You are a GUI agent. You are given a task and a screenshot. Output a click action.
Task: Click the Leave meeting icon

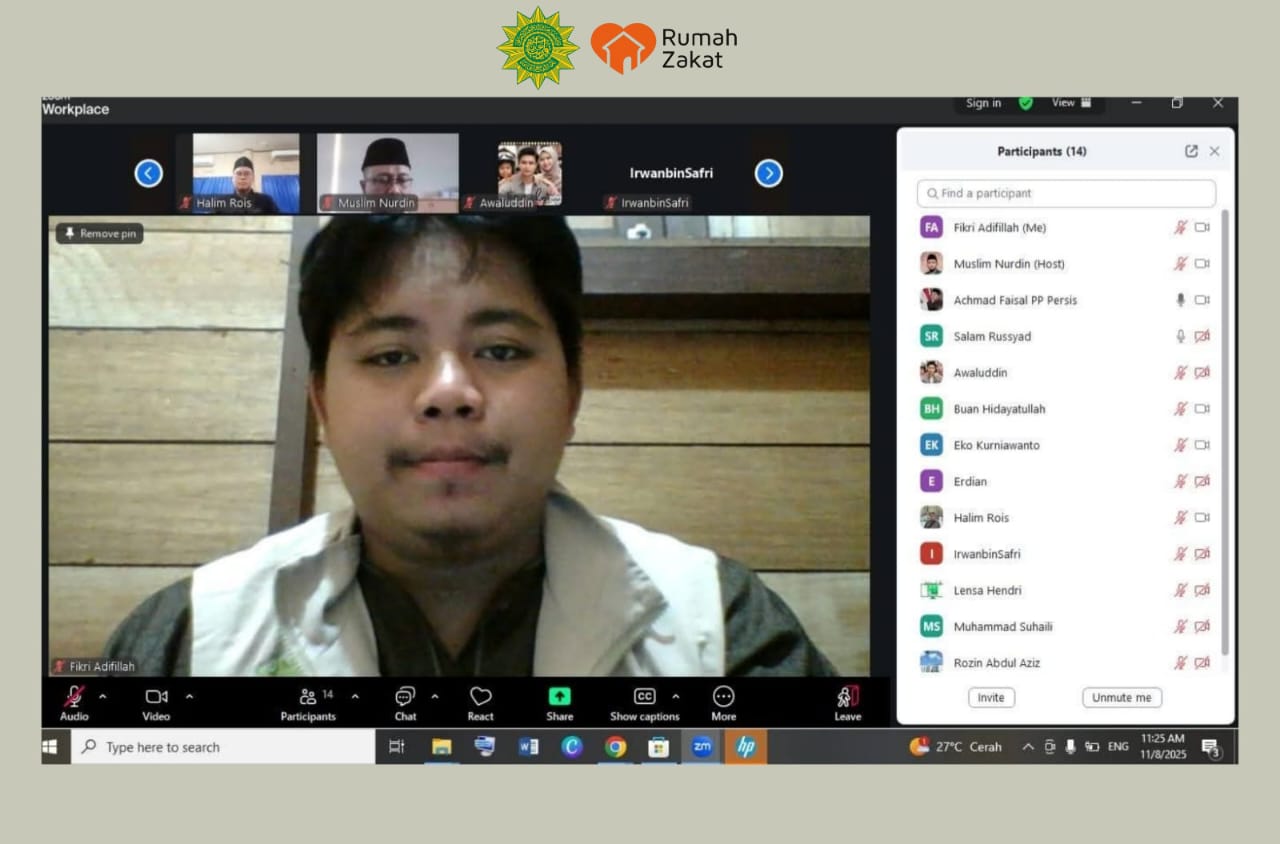pyautogui.click(x=847, y=697)
